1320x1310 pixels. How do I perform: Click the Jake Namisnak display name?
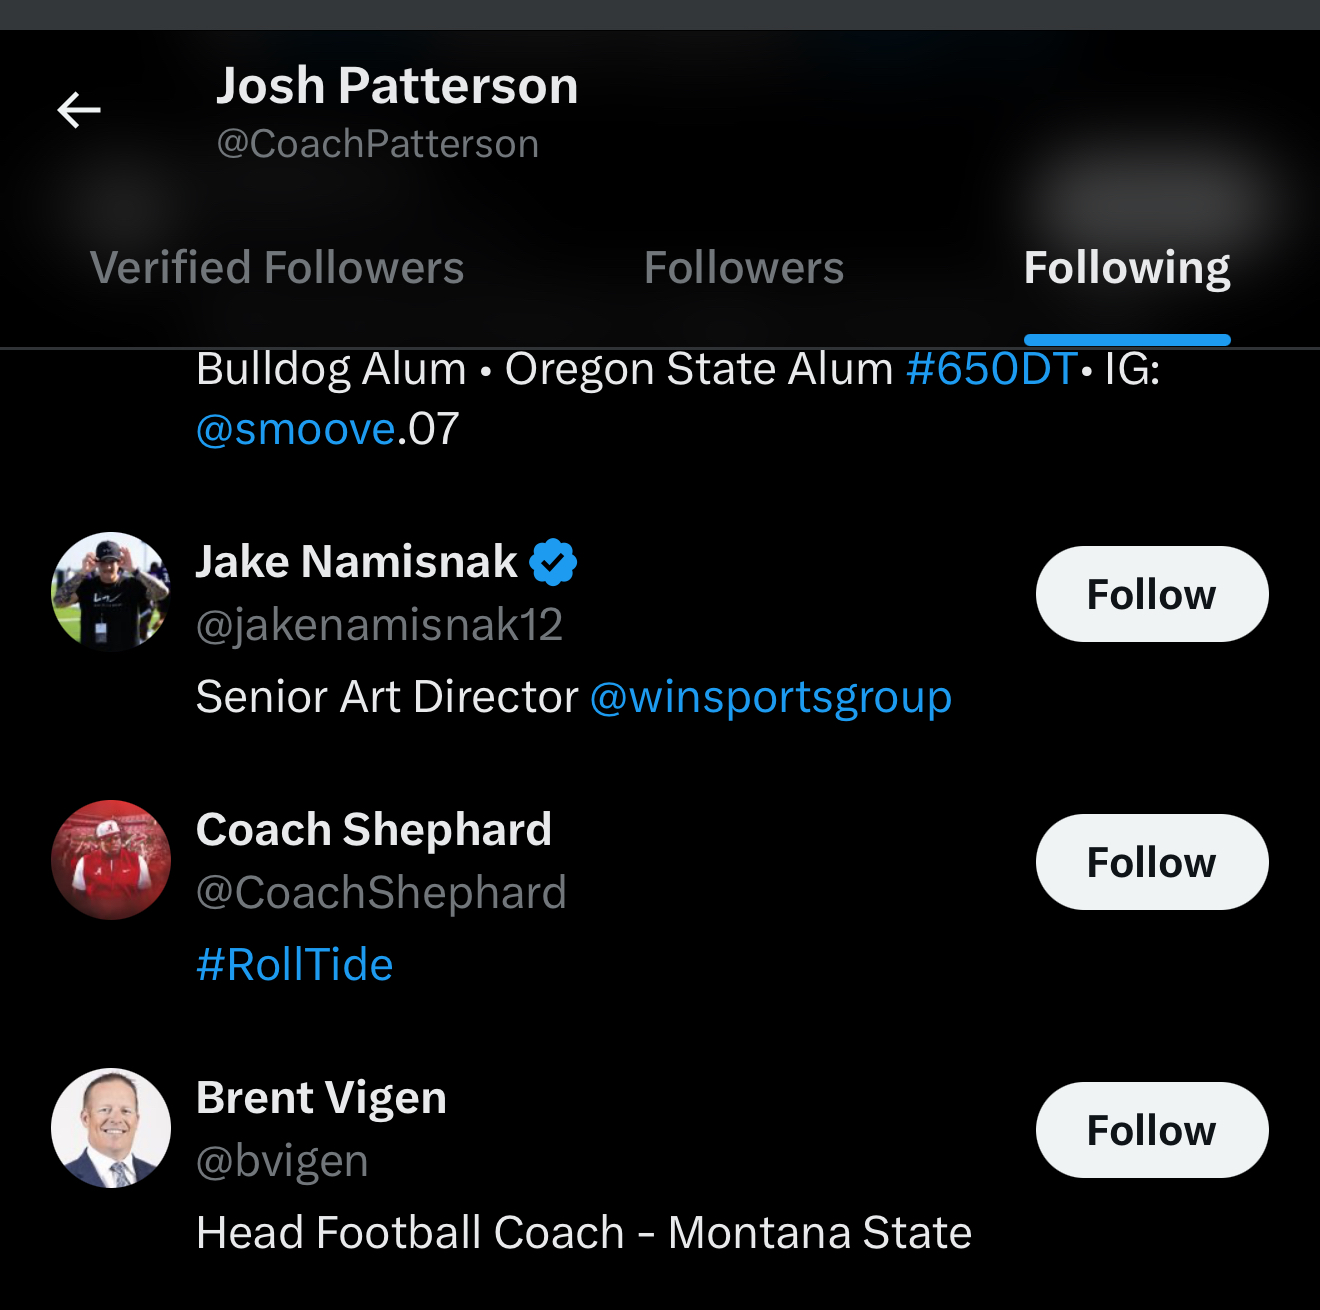pyautogui.click(x=357, y=562)
